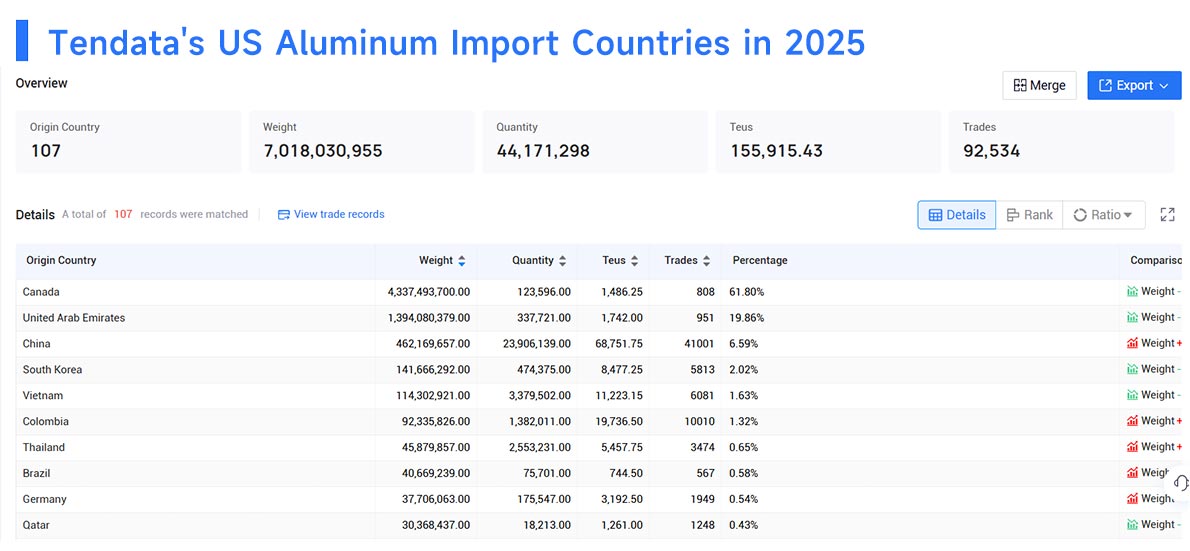Open the Ratio dropdown
Image resolution: width=1190 pixels, height=551 pixels.
1103,215
